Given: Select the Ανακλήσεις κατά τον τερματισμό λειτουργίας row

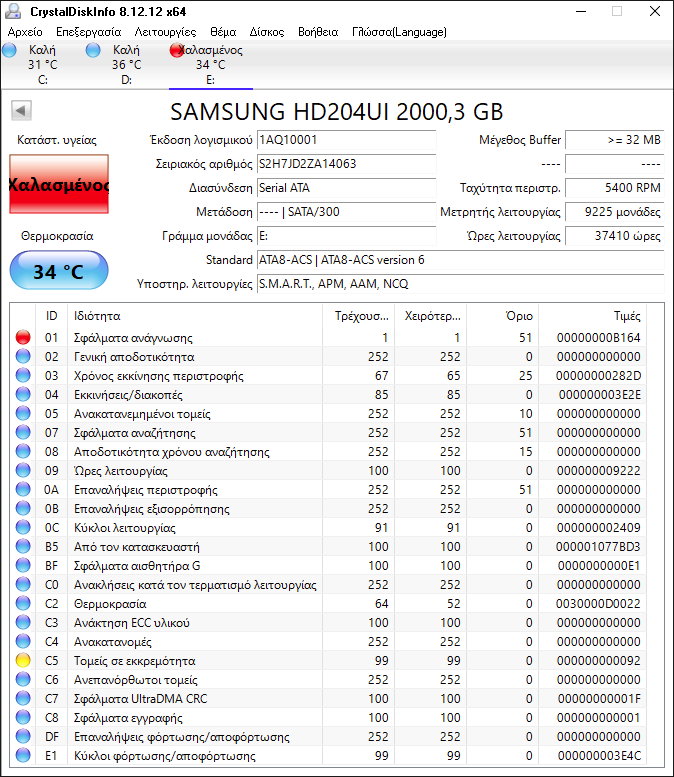Looking at the screenshot, I should 330,585.
